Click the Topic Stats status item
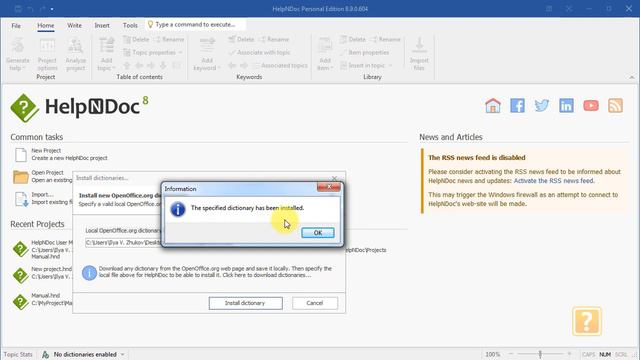640x360 pixels. point(18,354)
